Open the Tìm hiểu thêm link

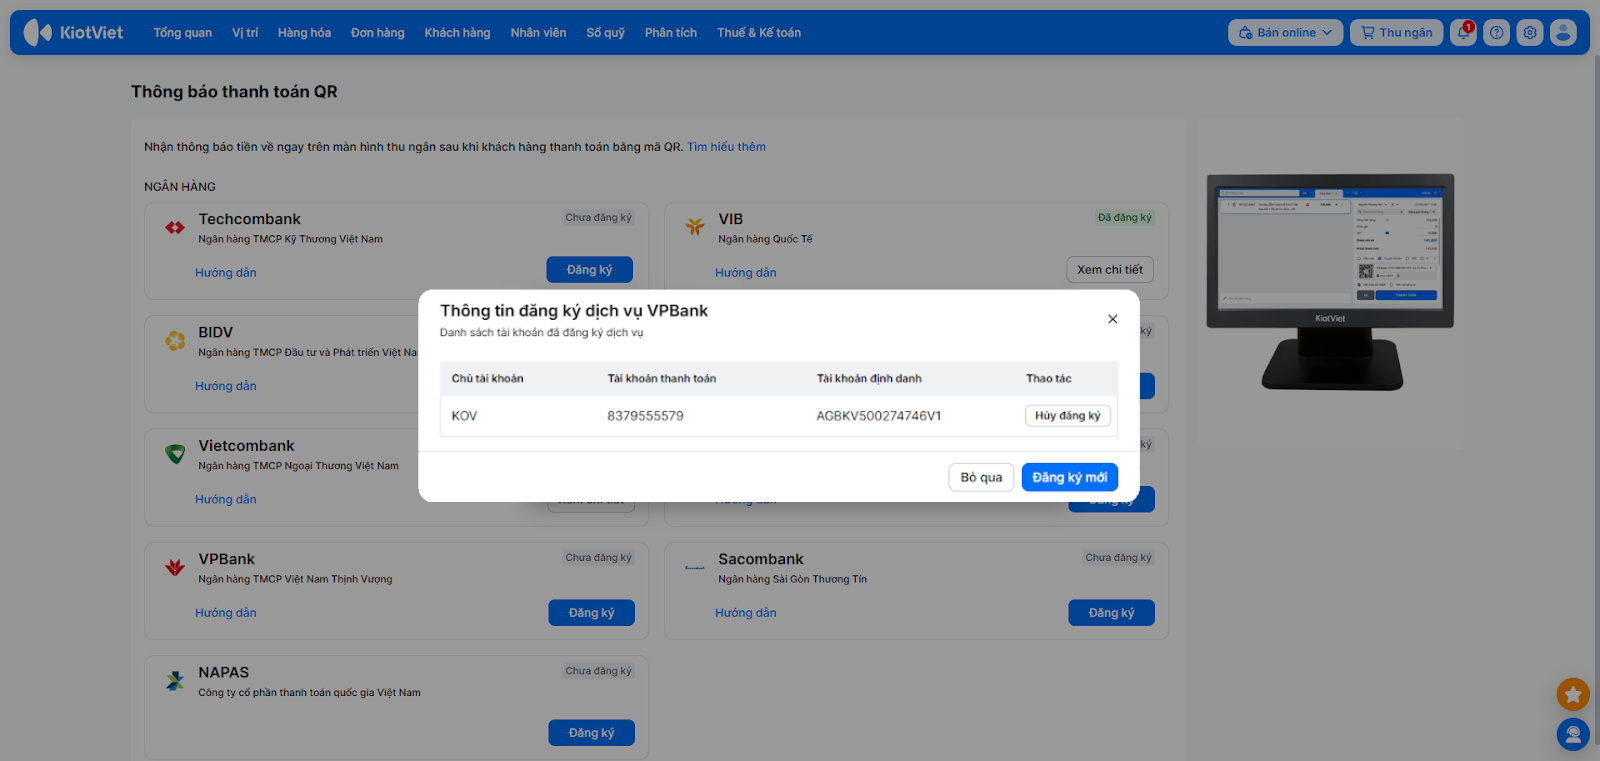(727, 147)
